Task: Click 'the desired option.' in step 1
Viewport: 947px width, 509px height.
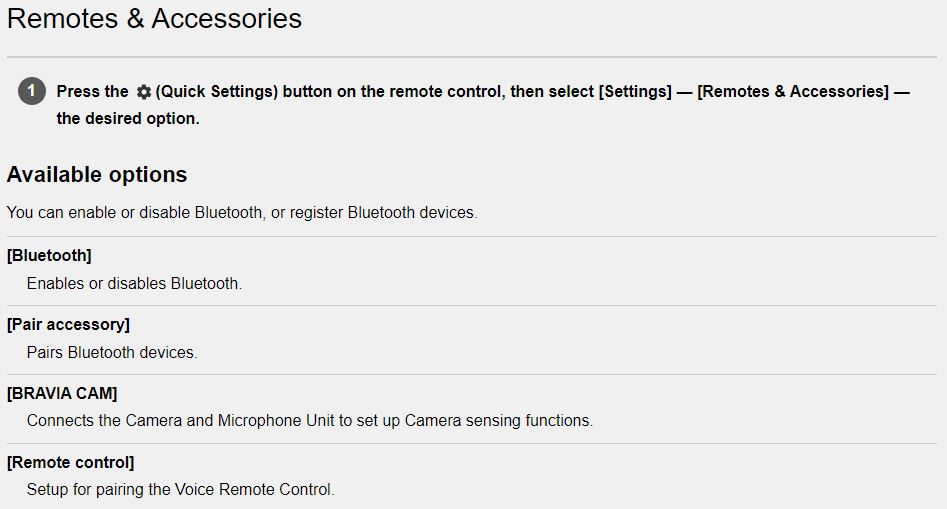Action: click(x=128, y=118)
